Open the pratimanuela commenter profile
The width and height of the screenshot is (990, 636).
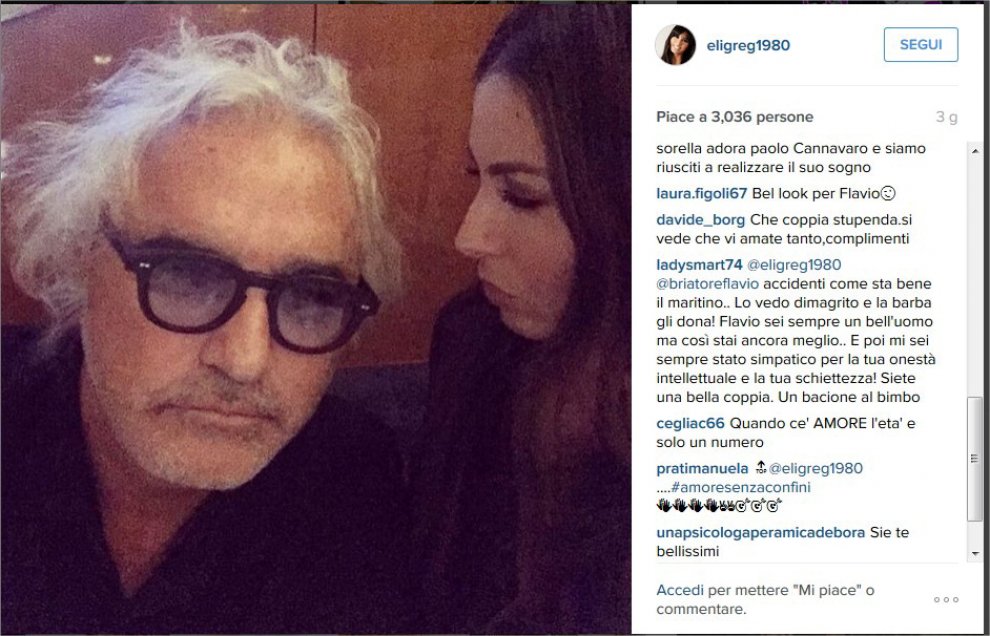pyautogui.click(x=702, y=469)
